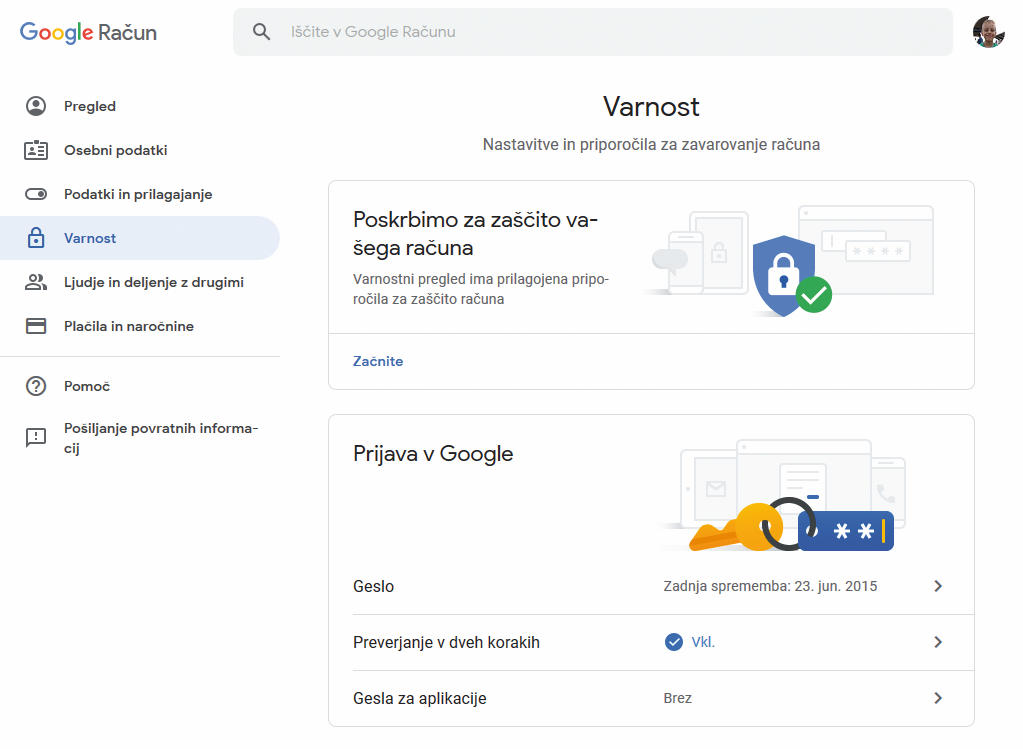Screen dimensions: 1023x749
Task: Click the blue checkmark next to Vkl.
Action: [673, 642]
